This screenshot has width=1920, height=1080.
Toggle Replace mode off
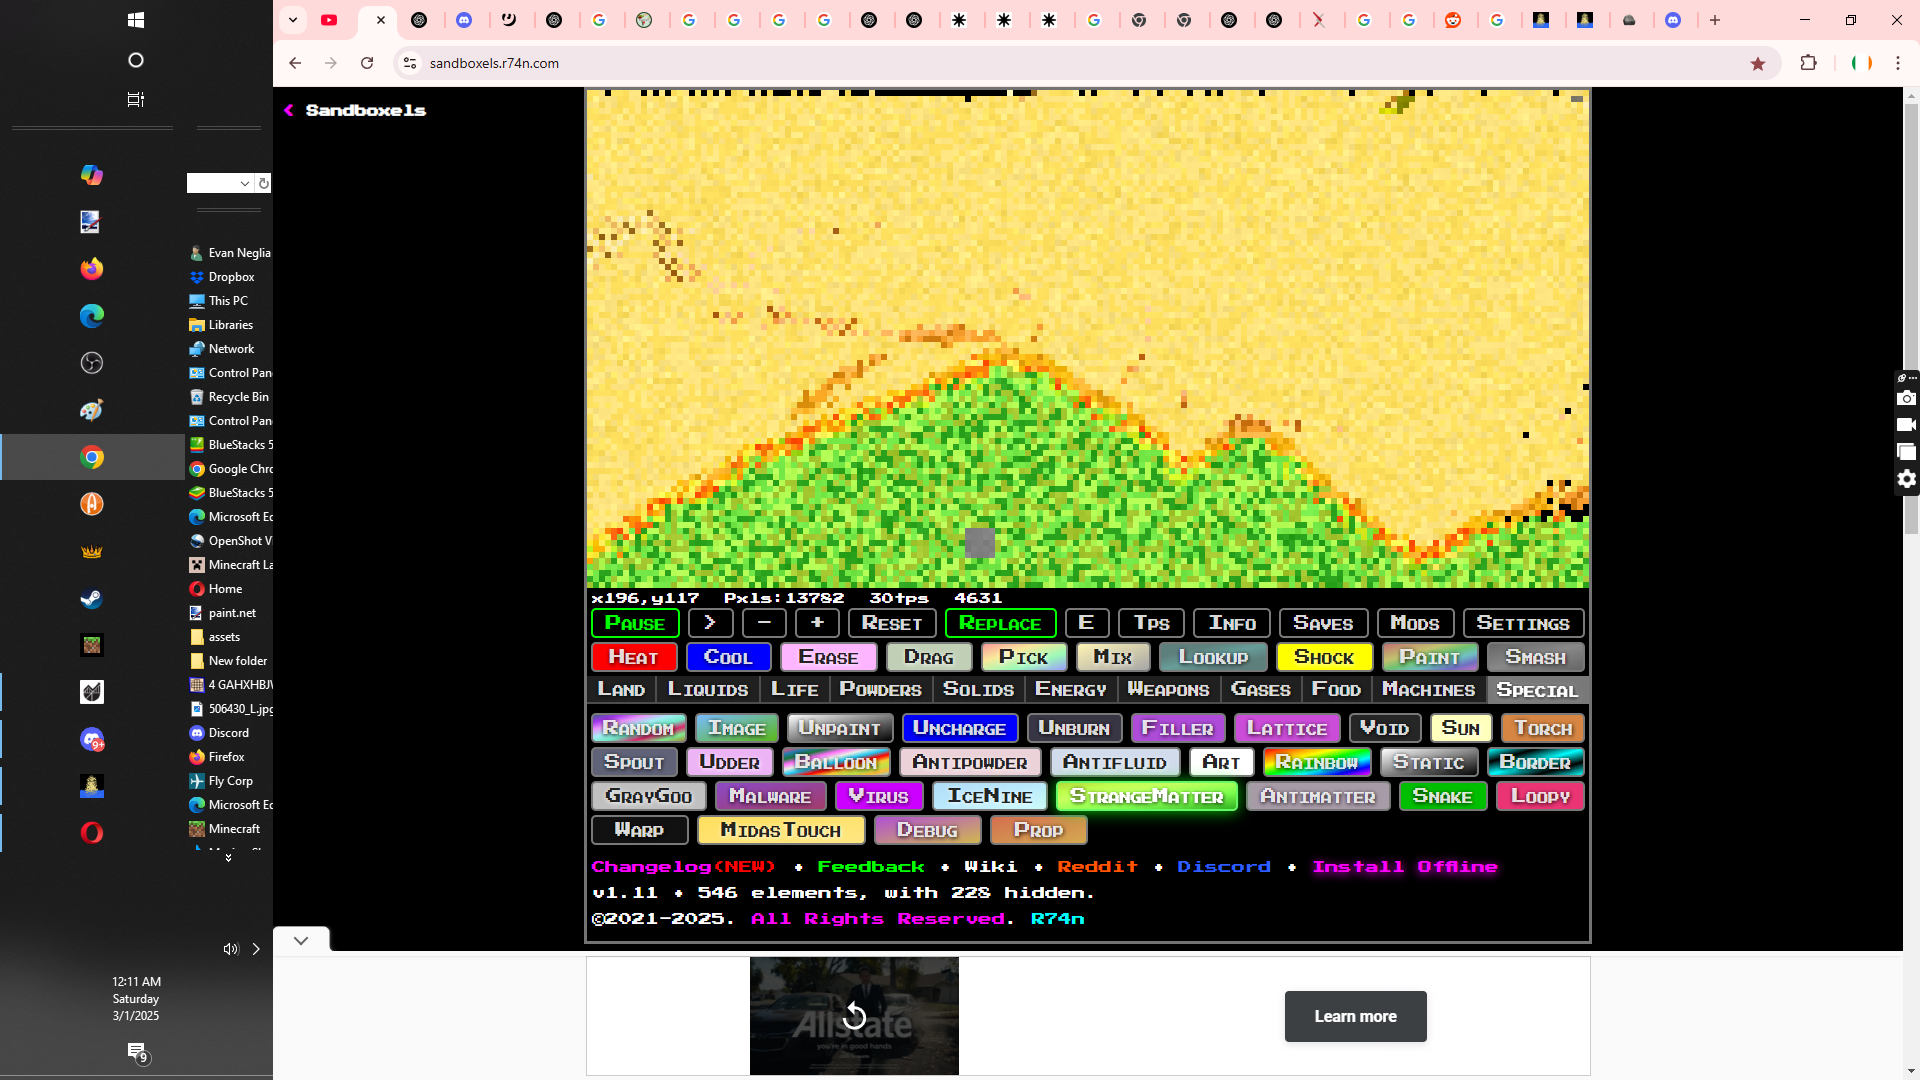(1000, 623)
